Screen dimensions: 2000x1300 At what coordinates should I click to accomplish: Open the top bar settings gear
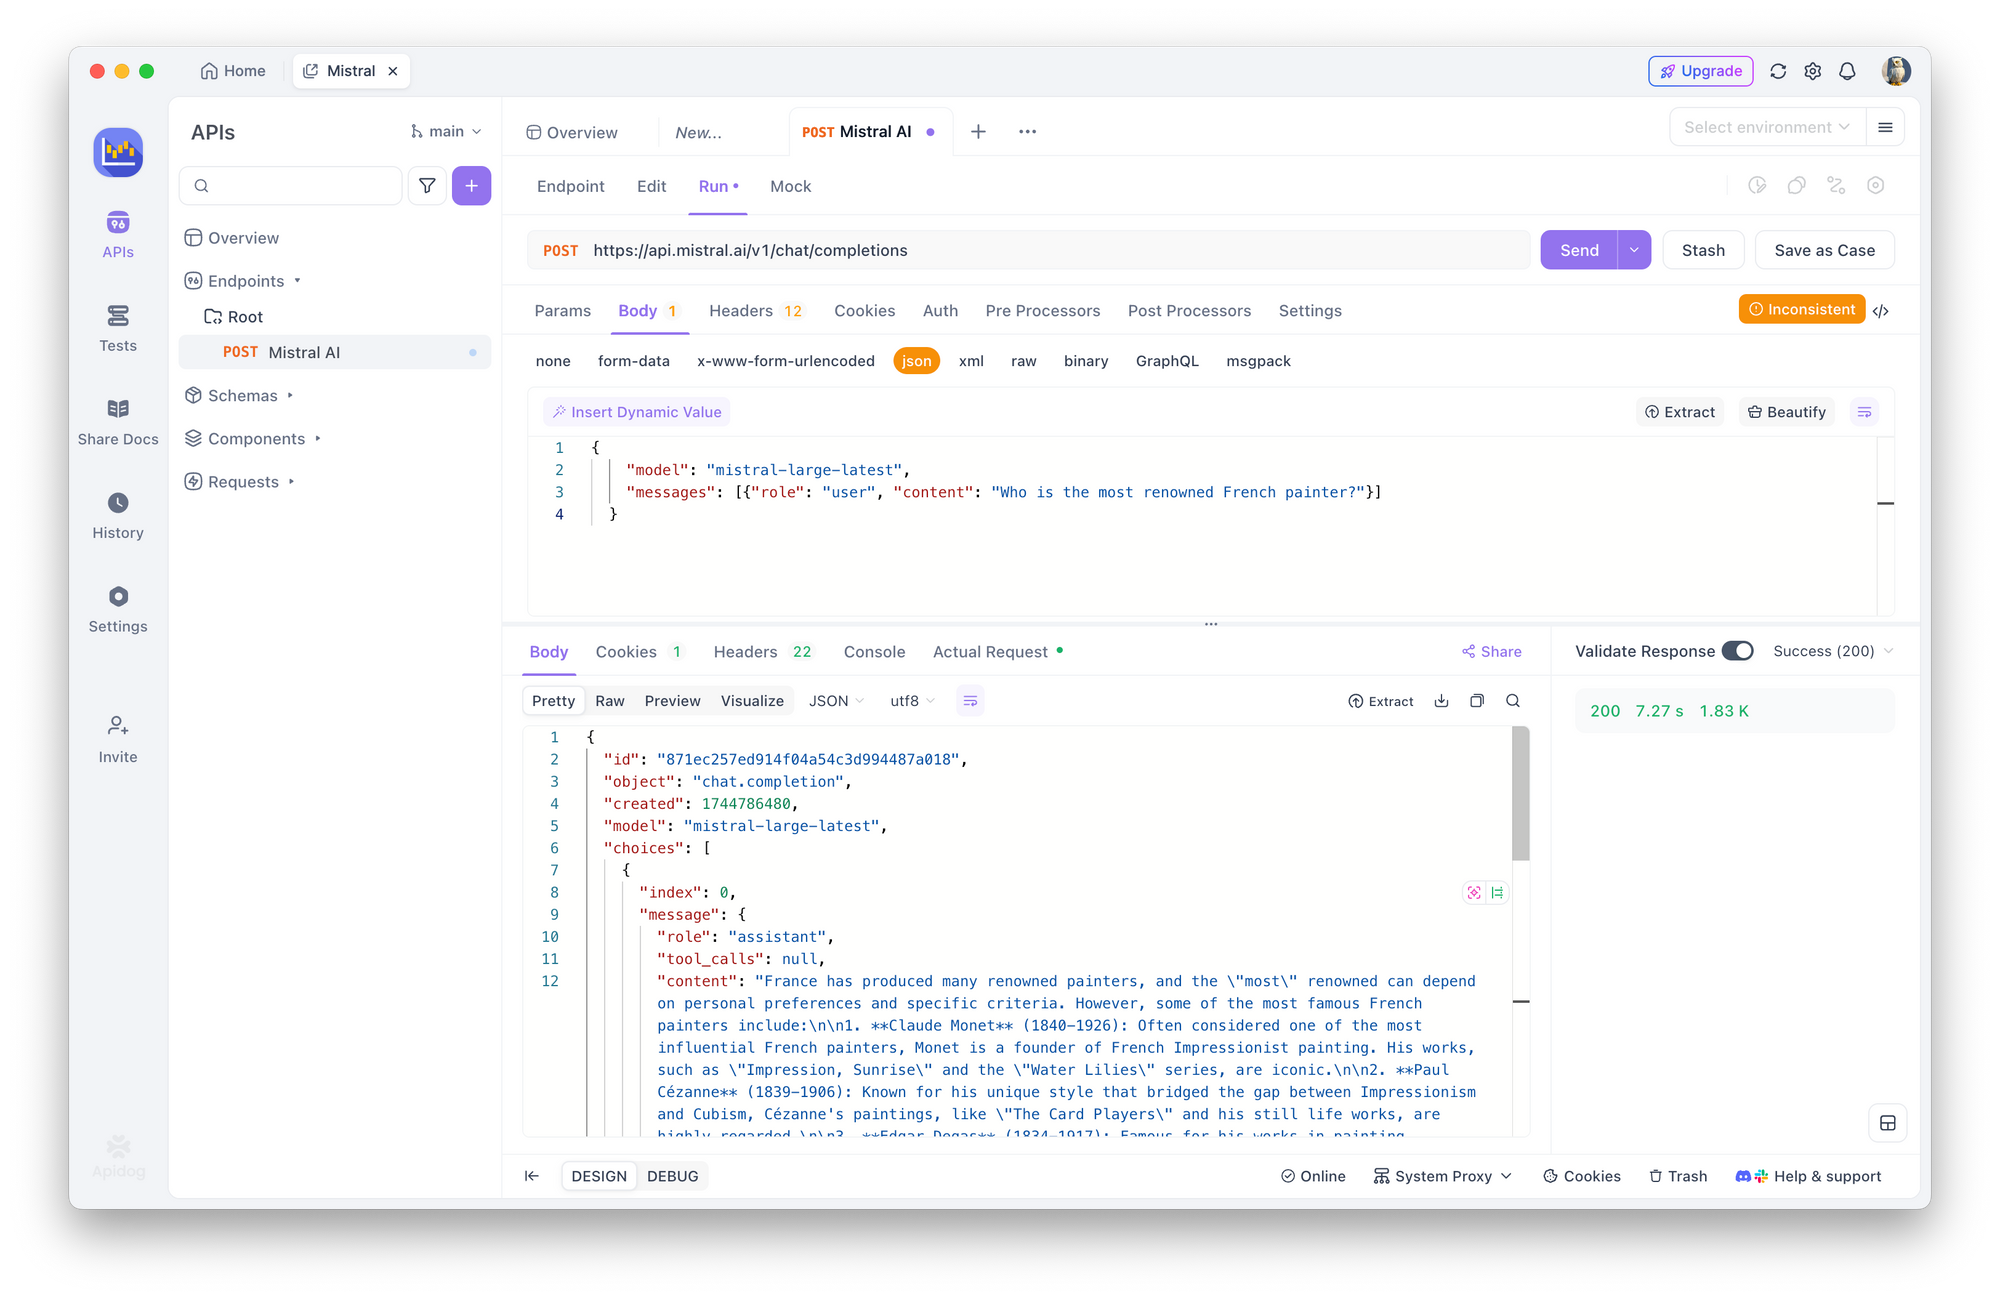point(1813,71)
